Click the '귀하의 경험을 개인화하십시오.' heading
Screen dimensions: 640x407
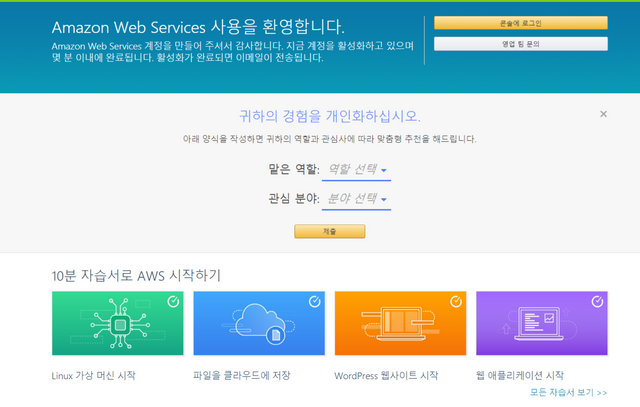tap(330, 116)
